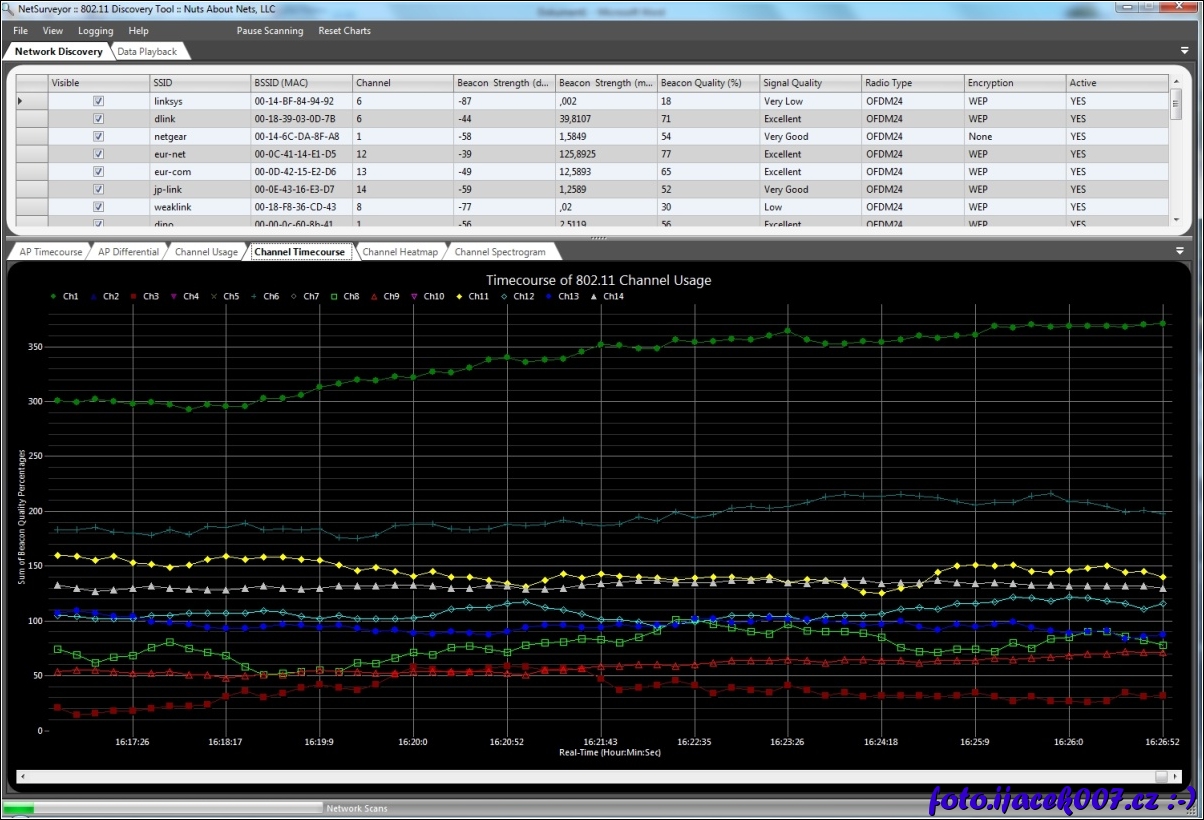Click the NetSurveyor app icon in title bar
The width and height of the screenshot is (1204, 820).
tap(9, 9)
